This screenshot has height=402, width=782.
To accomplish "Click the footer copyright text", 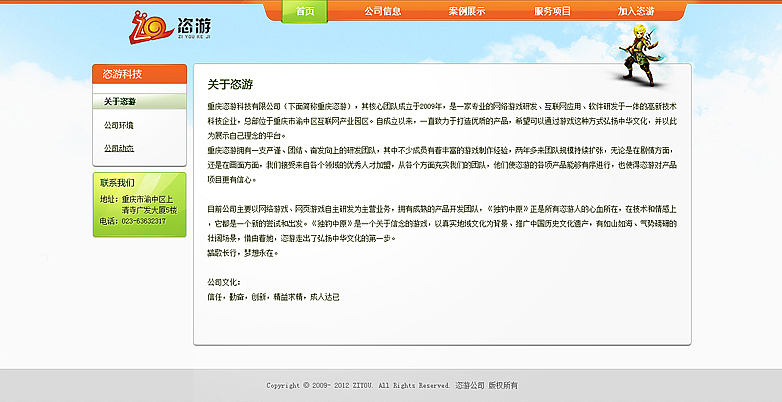I will click(392, 386).
